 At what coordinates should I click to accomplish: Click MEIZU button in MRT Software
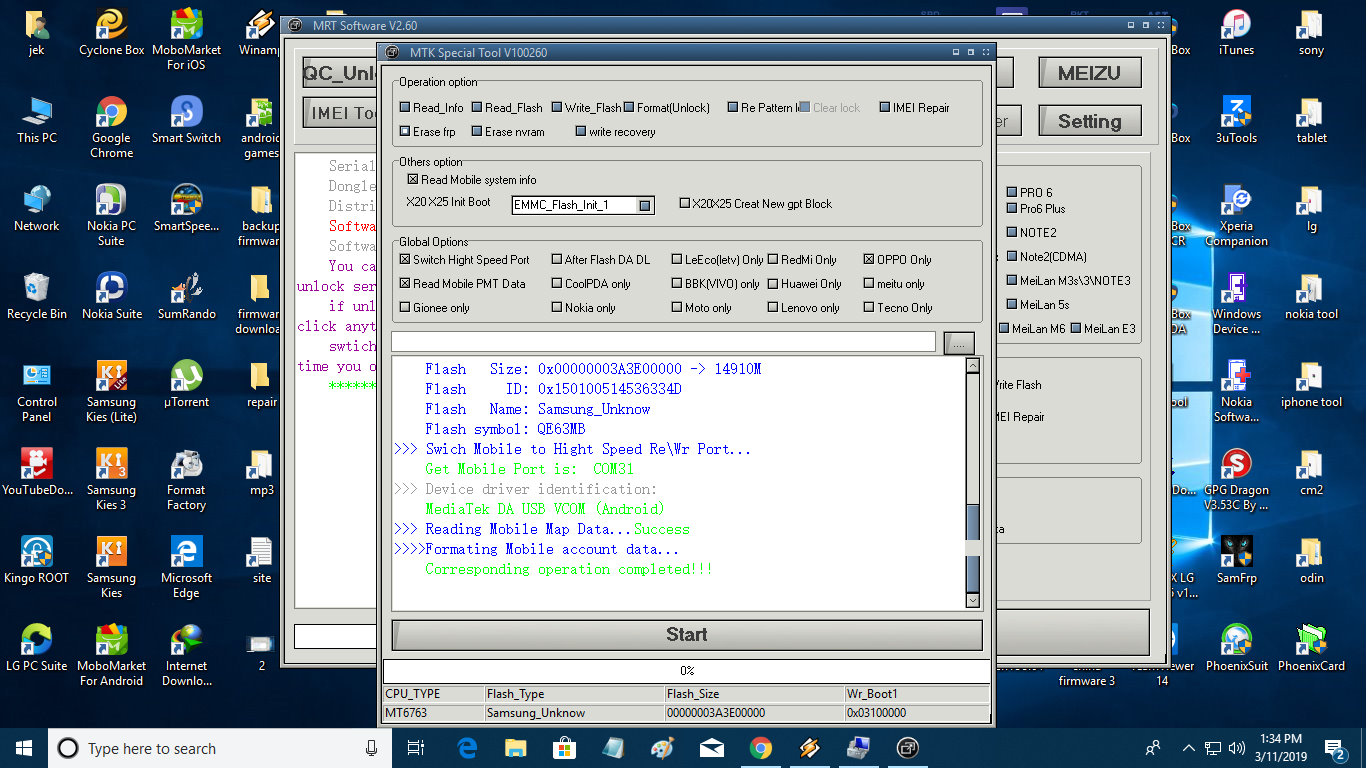pos(1089,74)
